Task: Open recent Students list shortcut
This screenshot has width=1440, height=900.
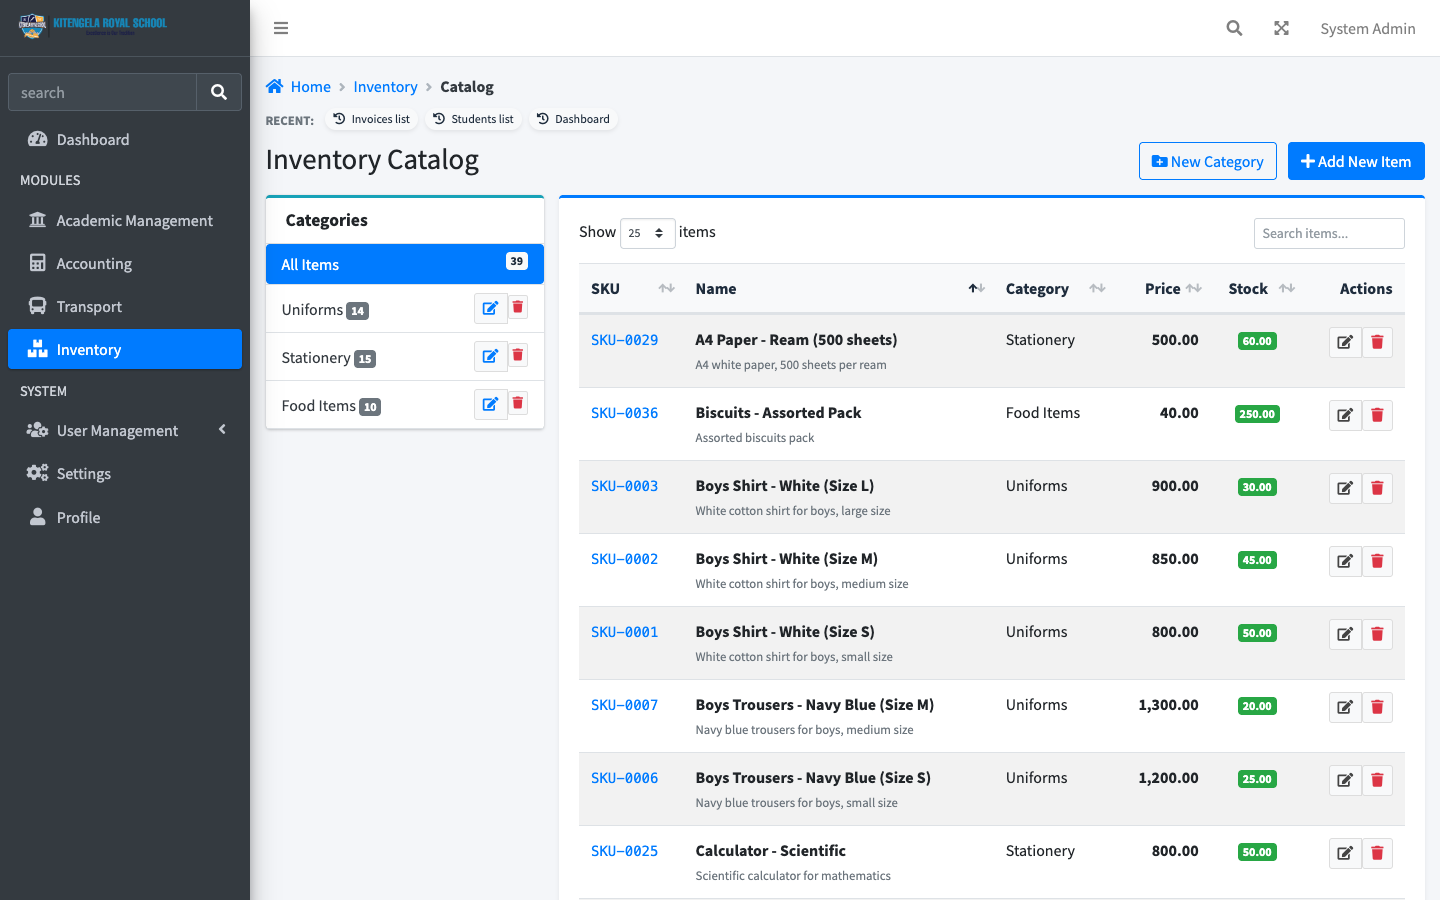Action: point(474,119)
